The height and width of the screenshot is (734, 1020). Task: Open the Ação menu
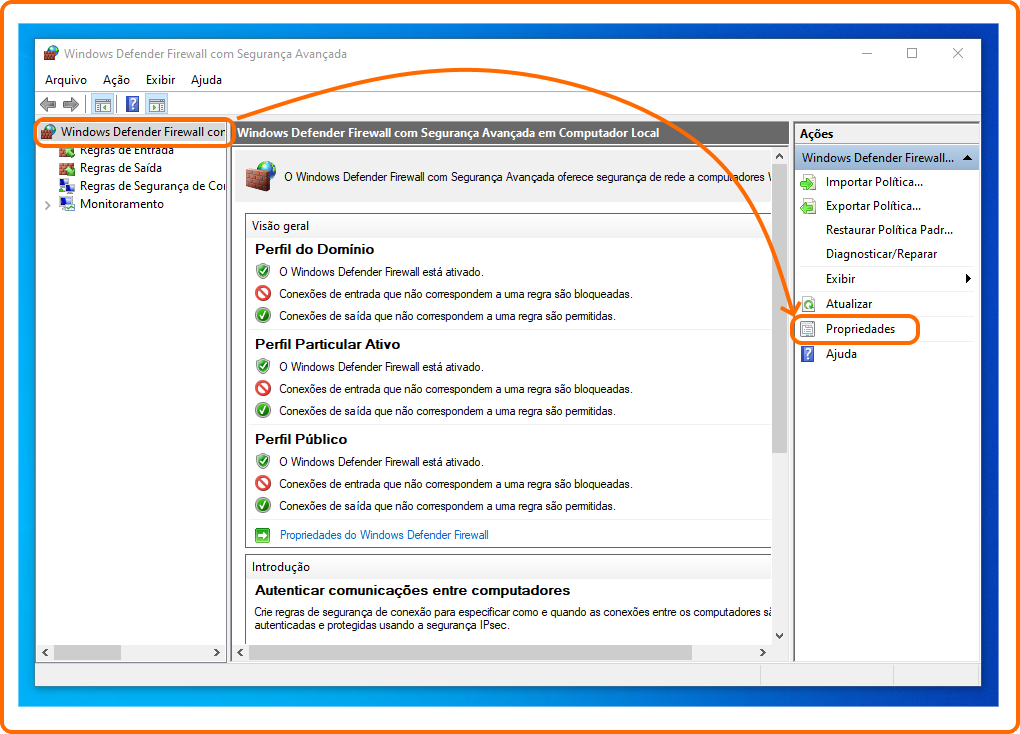(116, 79)
